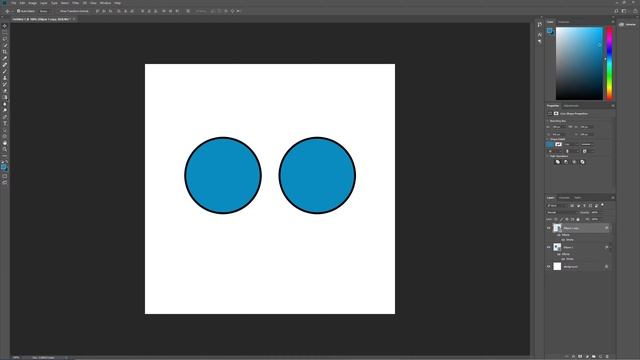The image size is (640, 360).
Task: Click search icon at top right
Action: pyautogui.click(x=616, y=11)
